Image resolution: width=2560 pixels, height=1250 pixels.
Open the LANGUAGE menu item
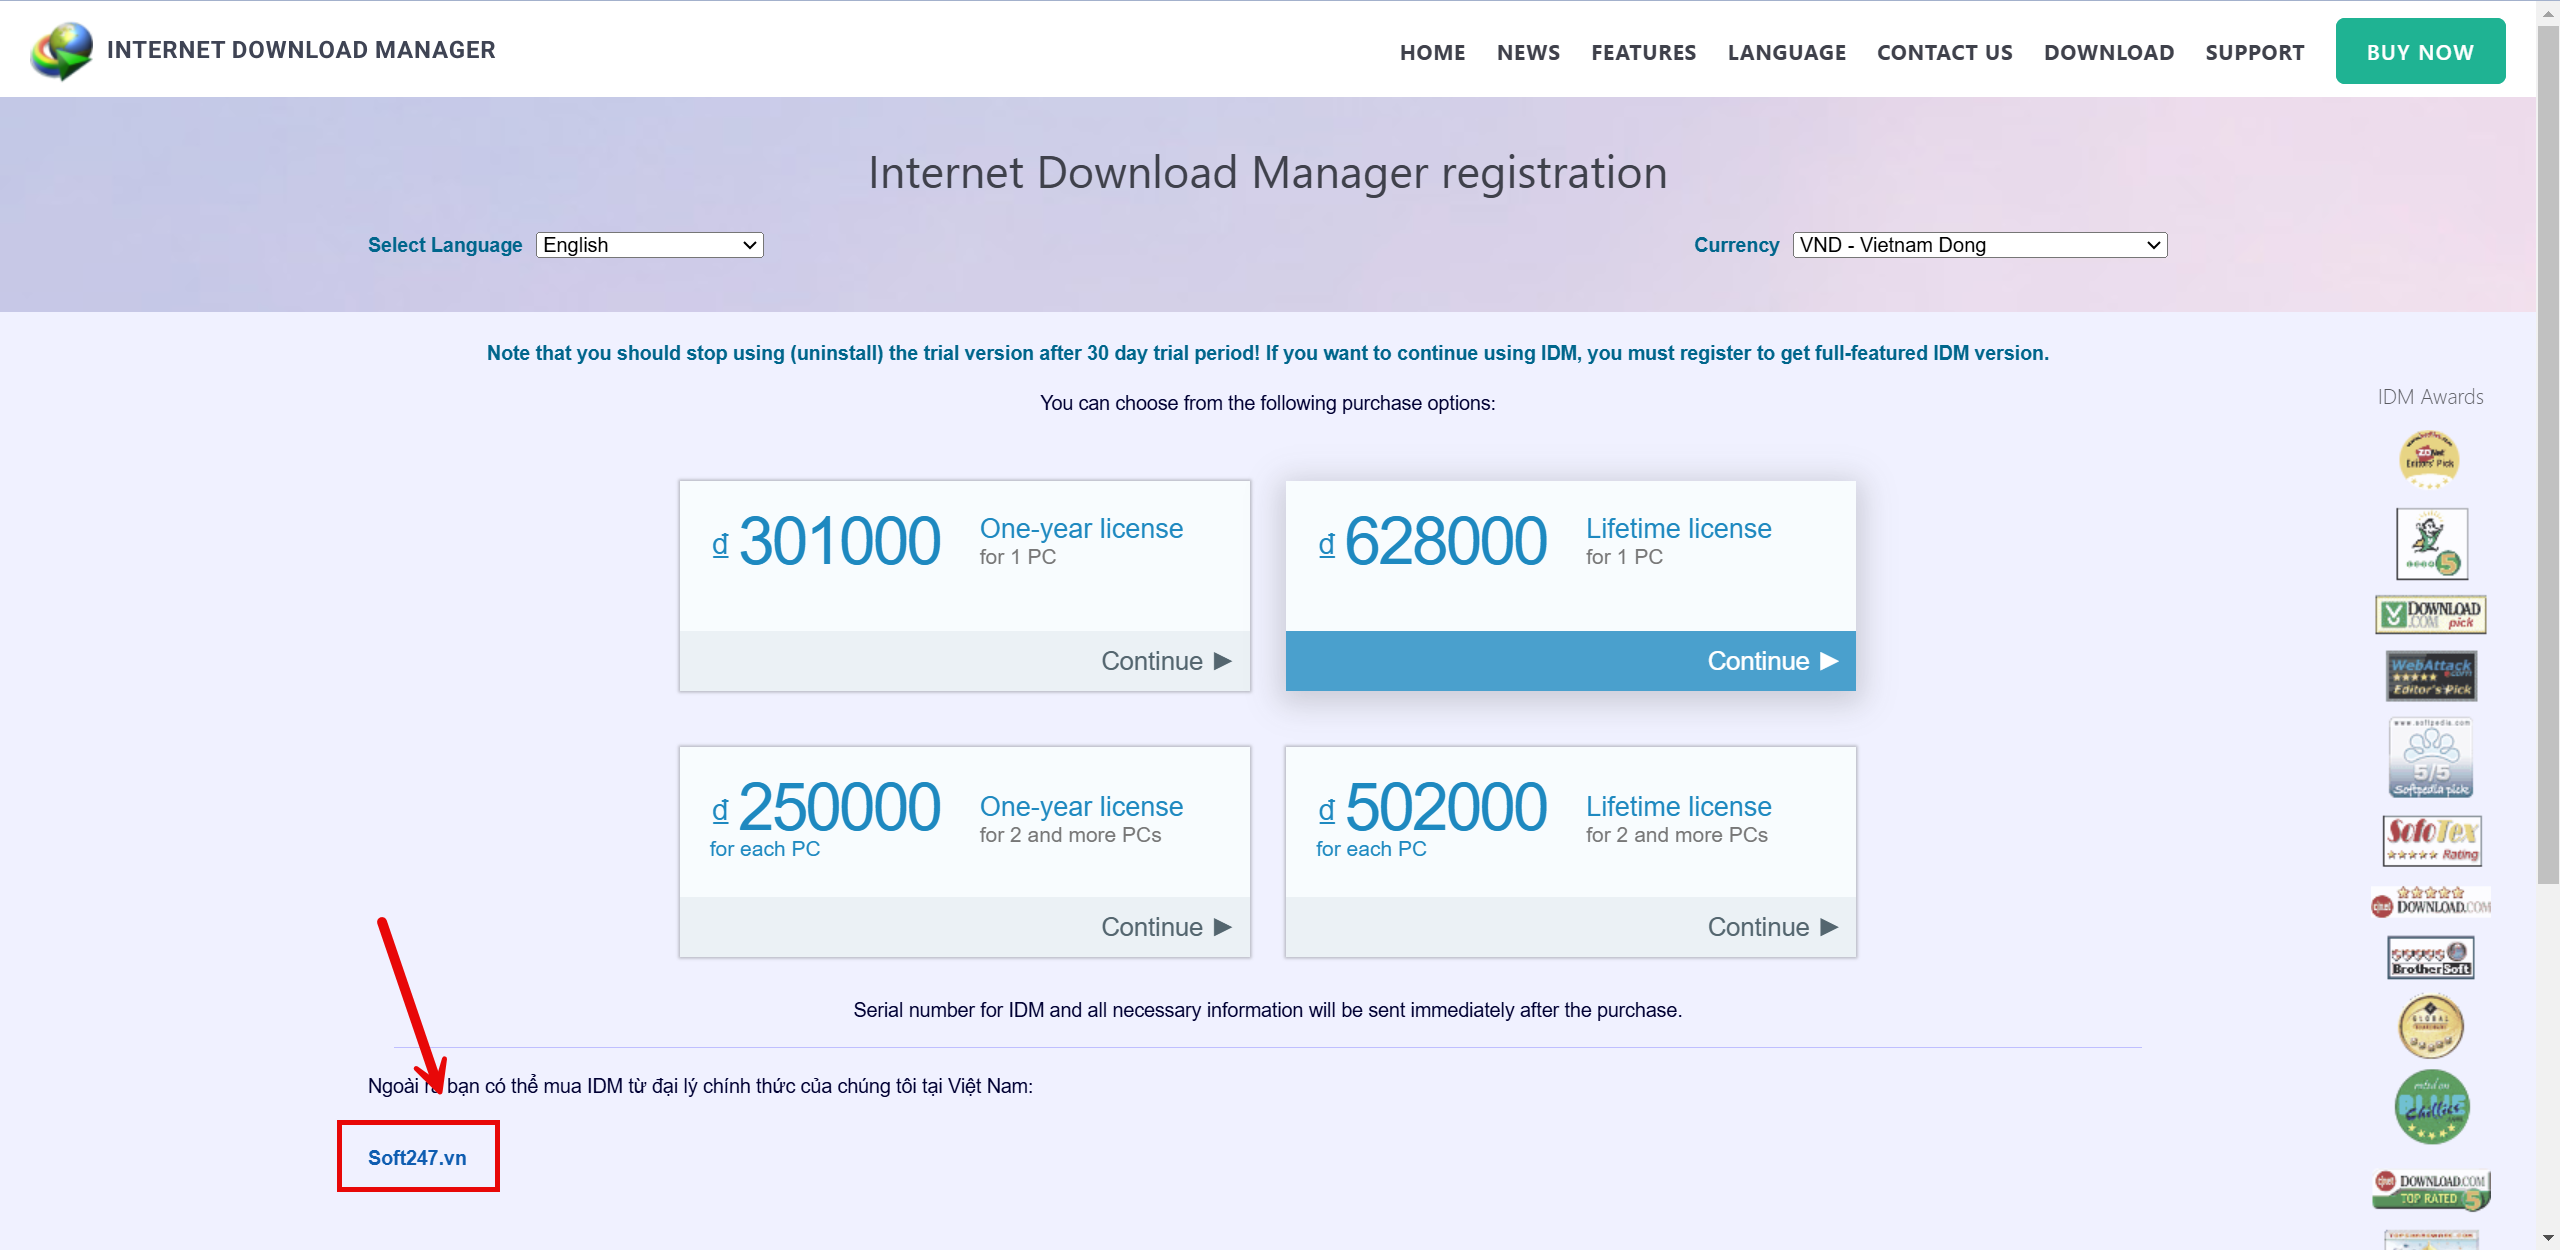tap(1787, 52)
